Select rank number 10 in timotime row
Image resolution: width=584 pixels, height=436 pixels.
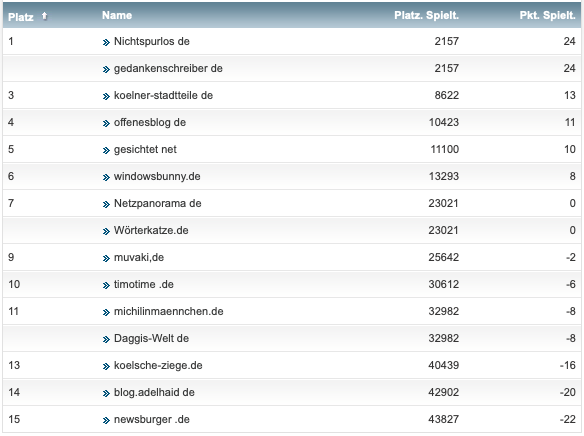pyautogui.click(x=14, y=284)
